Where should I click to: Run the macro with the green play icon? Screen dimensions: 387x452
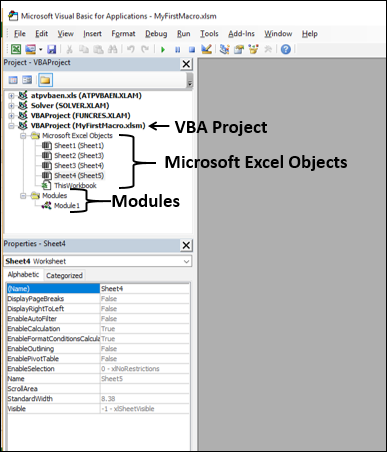(163, 50)
